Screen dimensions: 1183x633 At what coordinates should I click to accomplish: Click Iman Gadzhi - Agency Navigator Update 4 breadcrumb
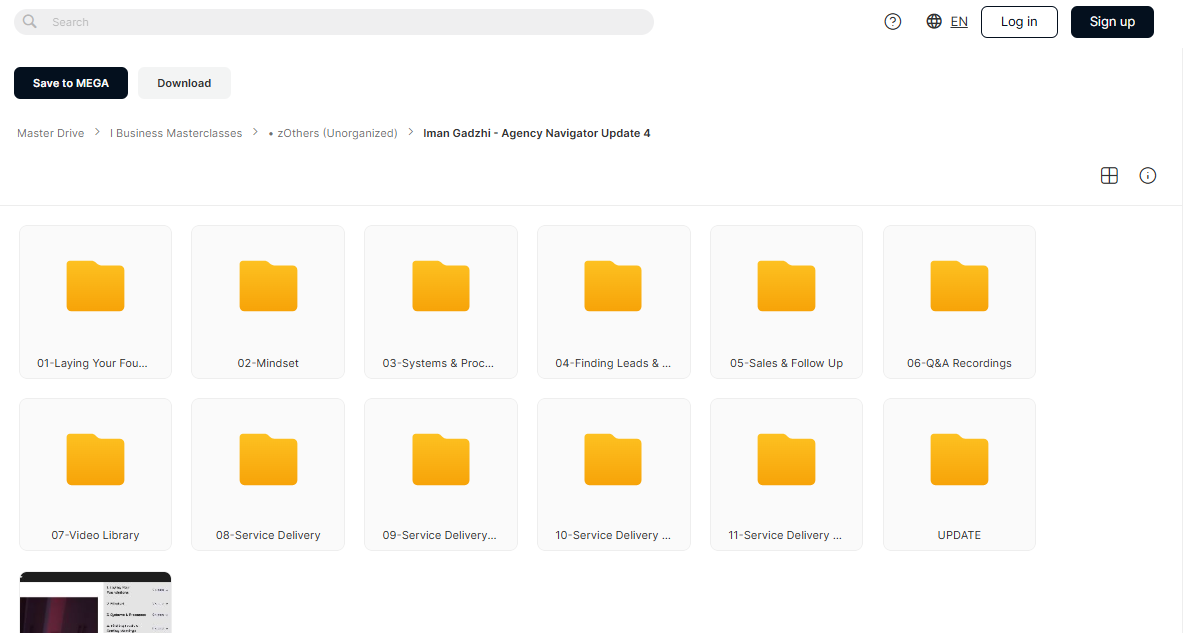pyautogui.click(x=536, y=133)
